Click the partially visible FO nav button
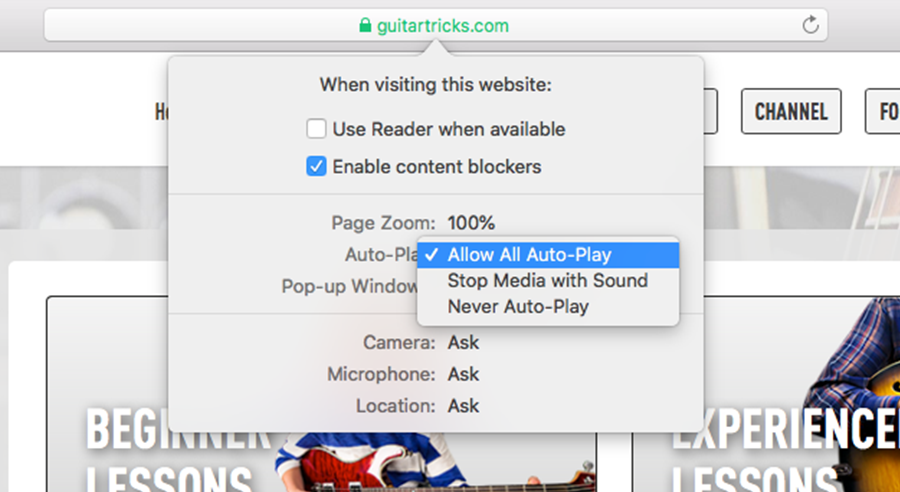Screen dimensions: 900x492 point(883,111)
